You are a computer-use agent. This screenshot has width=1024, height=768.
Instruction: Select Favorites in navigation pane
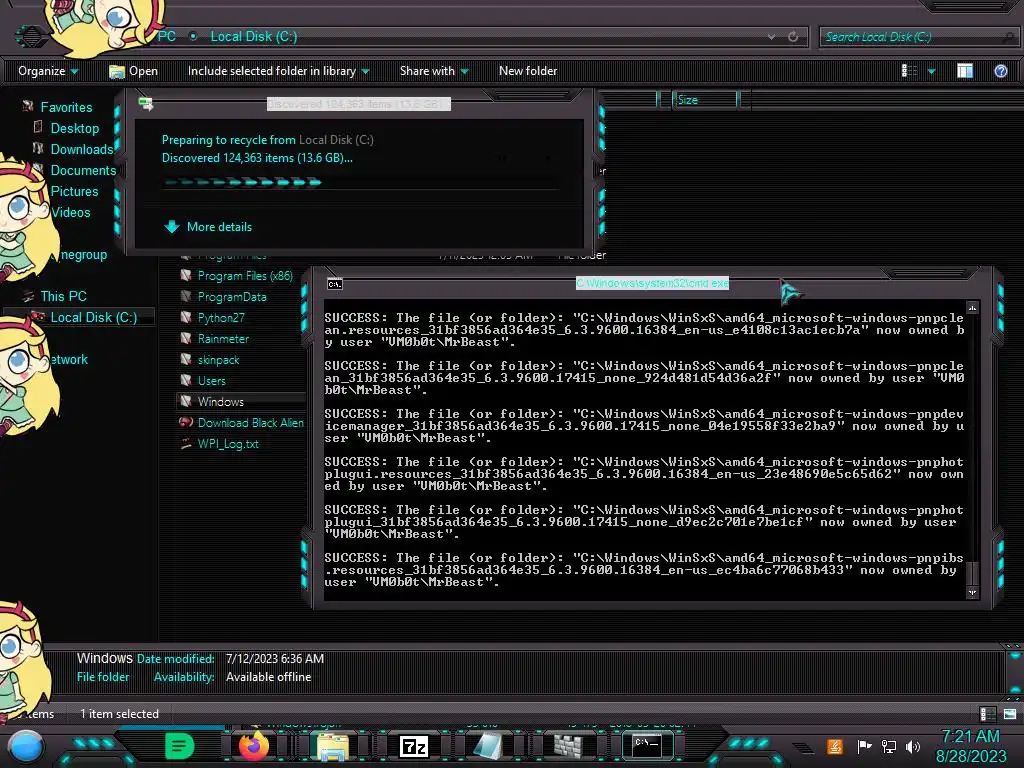[x=66, y=107]
